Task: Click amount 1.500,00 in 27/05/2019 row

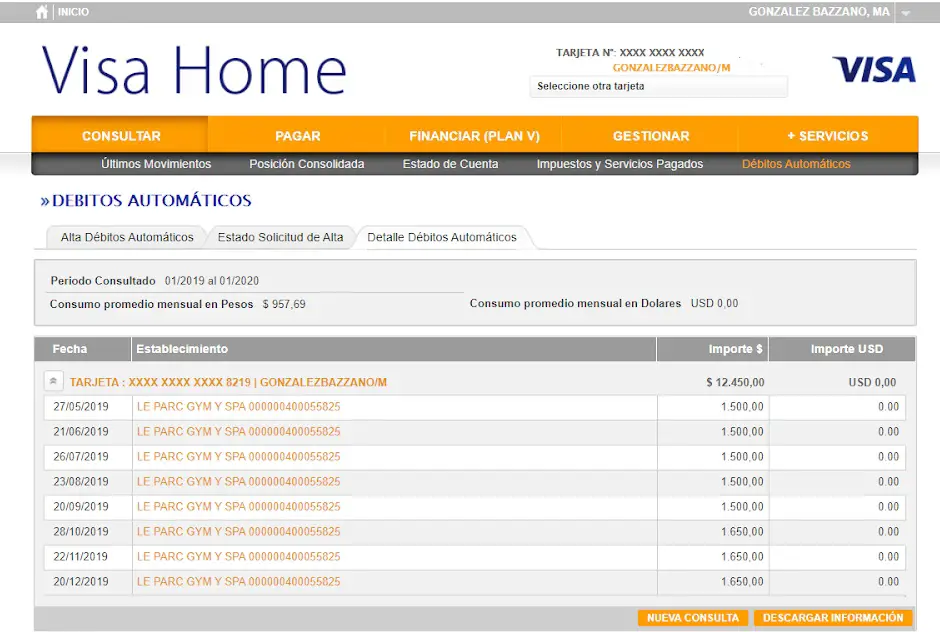Action: click(x=742, y=407)
